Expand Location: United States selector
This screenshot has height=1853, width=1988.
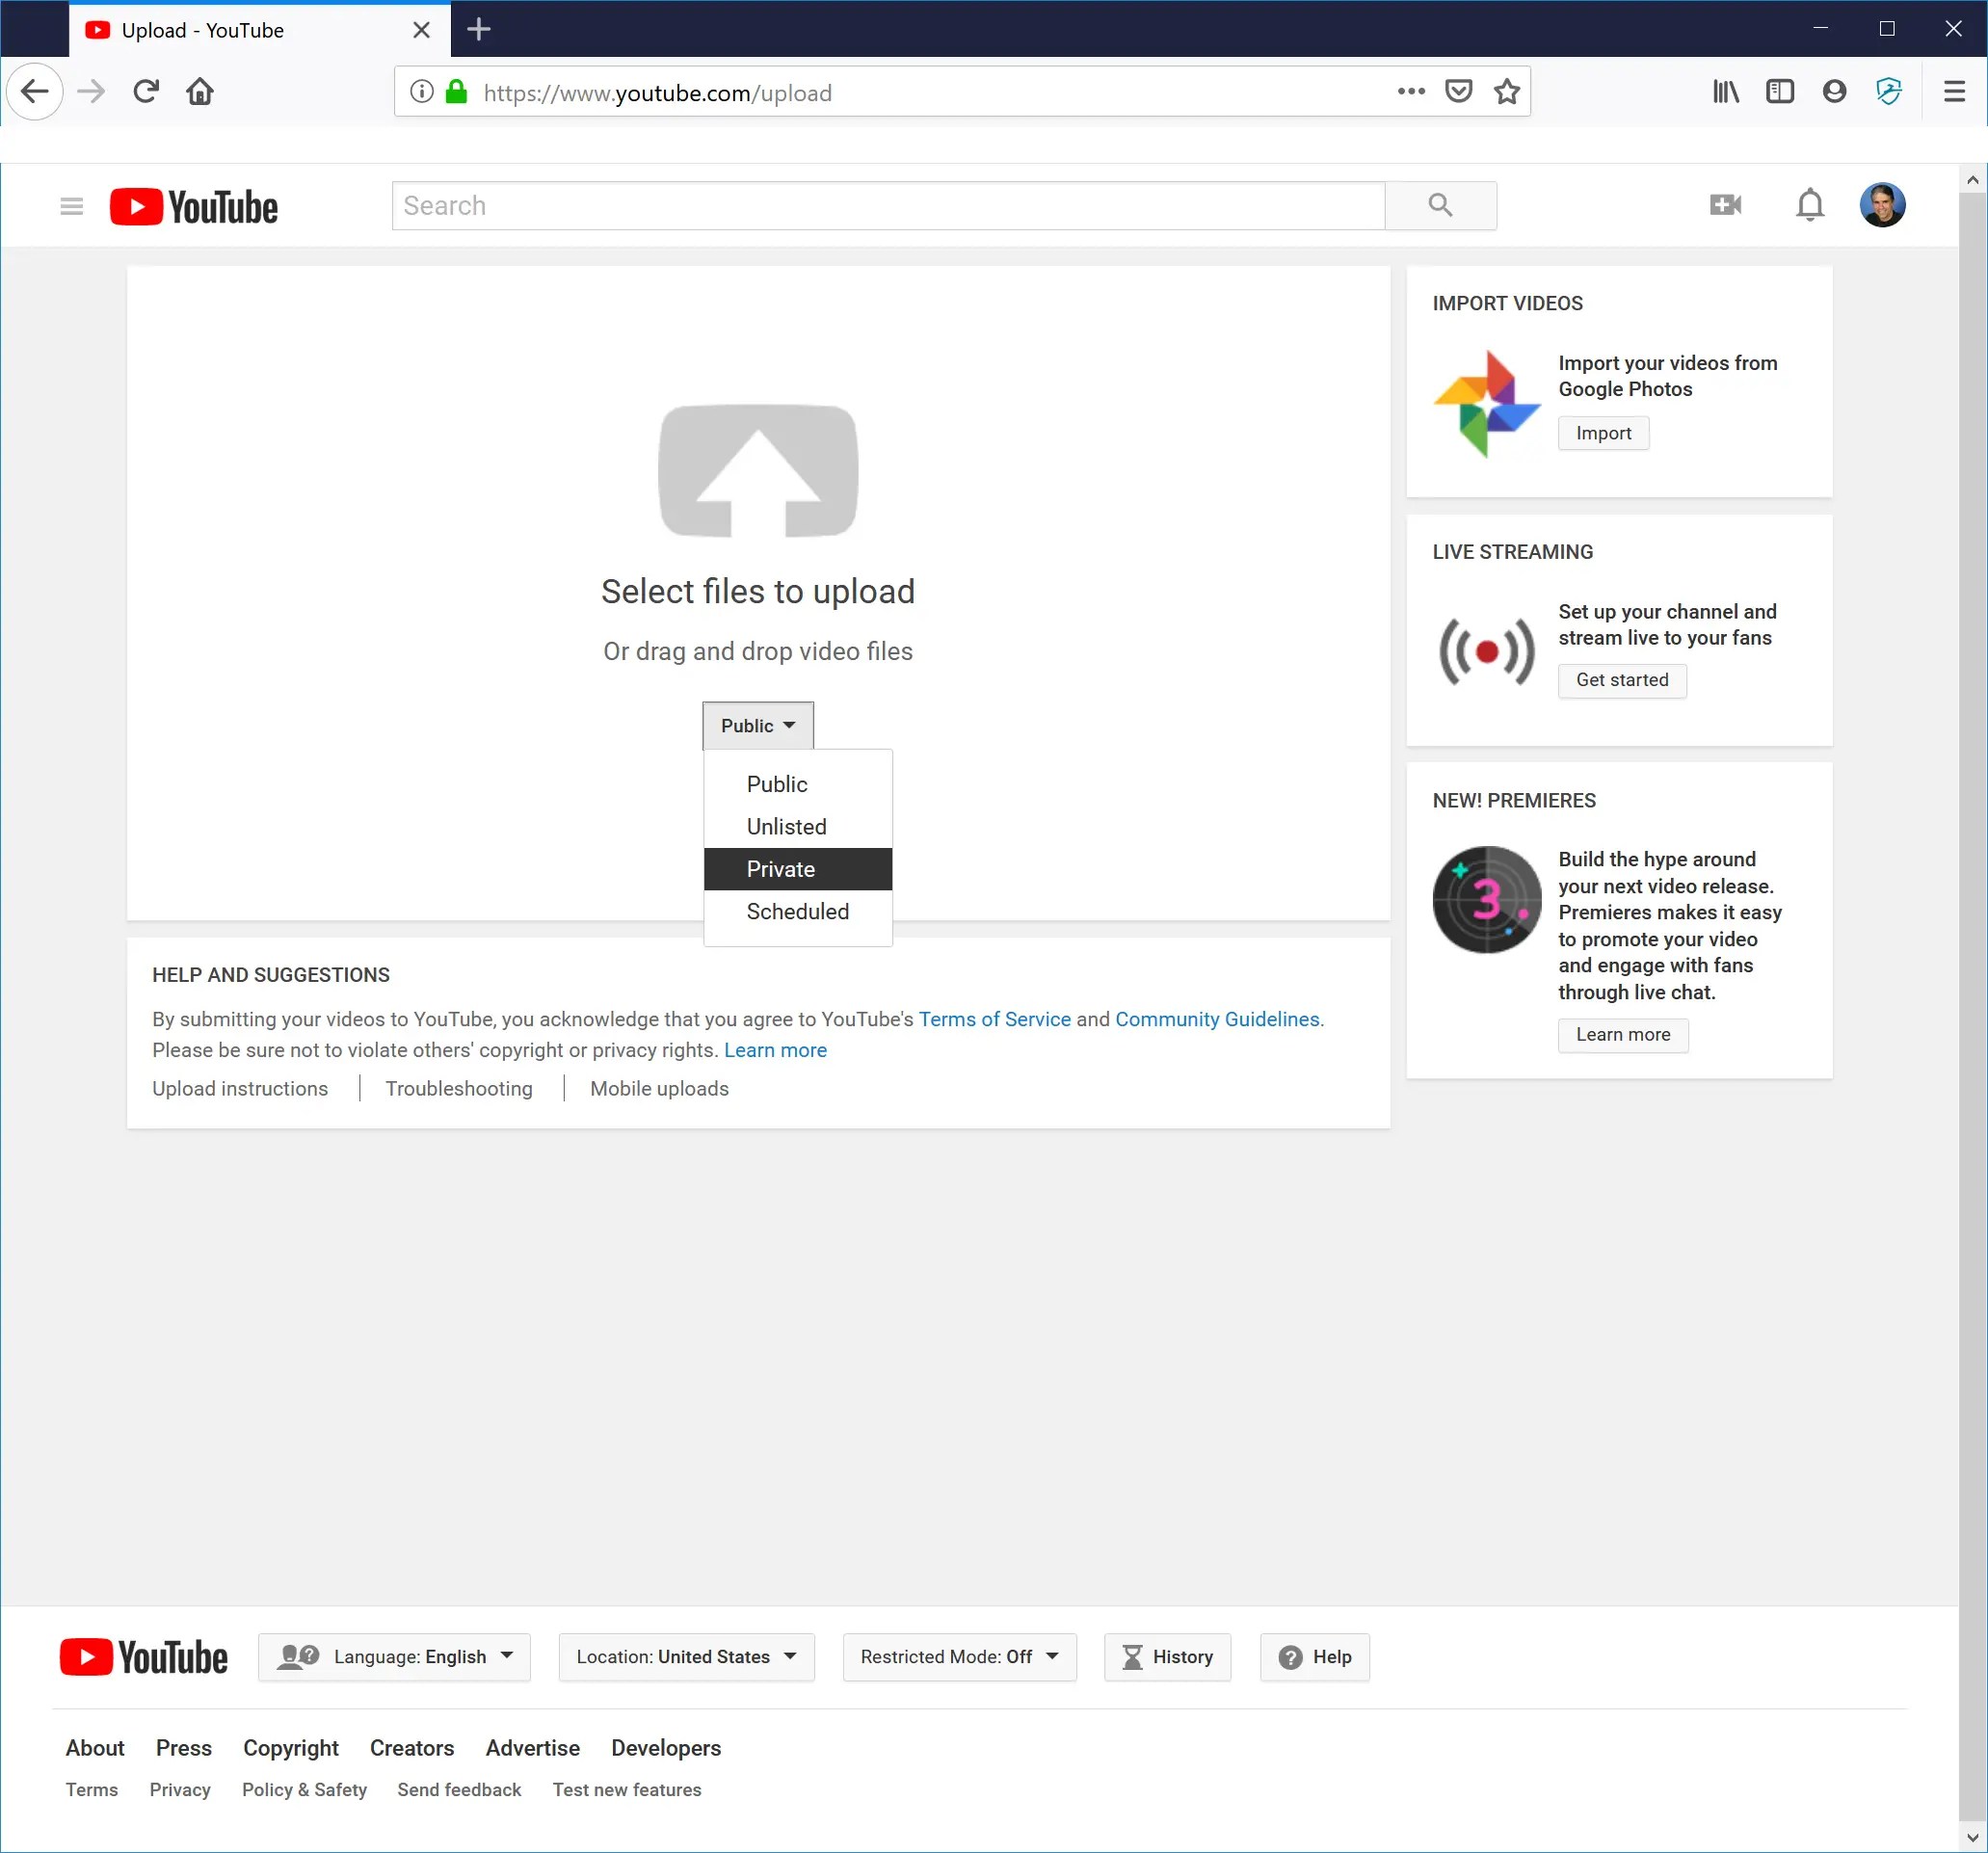click(686, 1657)
